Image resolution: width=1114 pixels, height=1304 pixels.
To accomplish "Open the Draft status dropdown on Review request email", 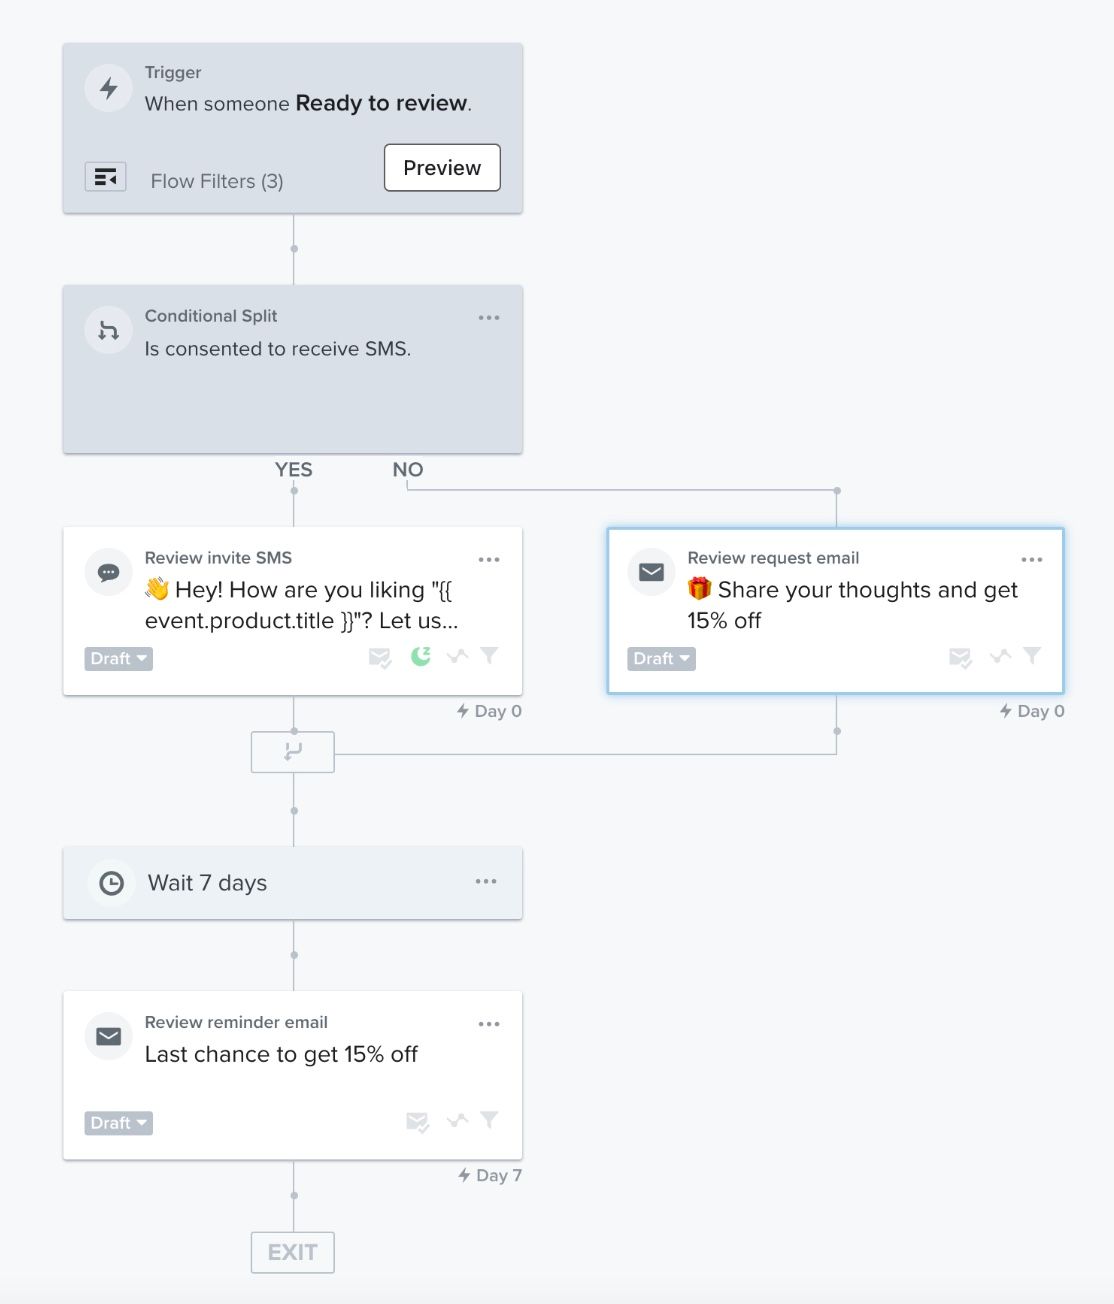I will click(x=660, y=658).
